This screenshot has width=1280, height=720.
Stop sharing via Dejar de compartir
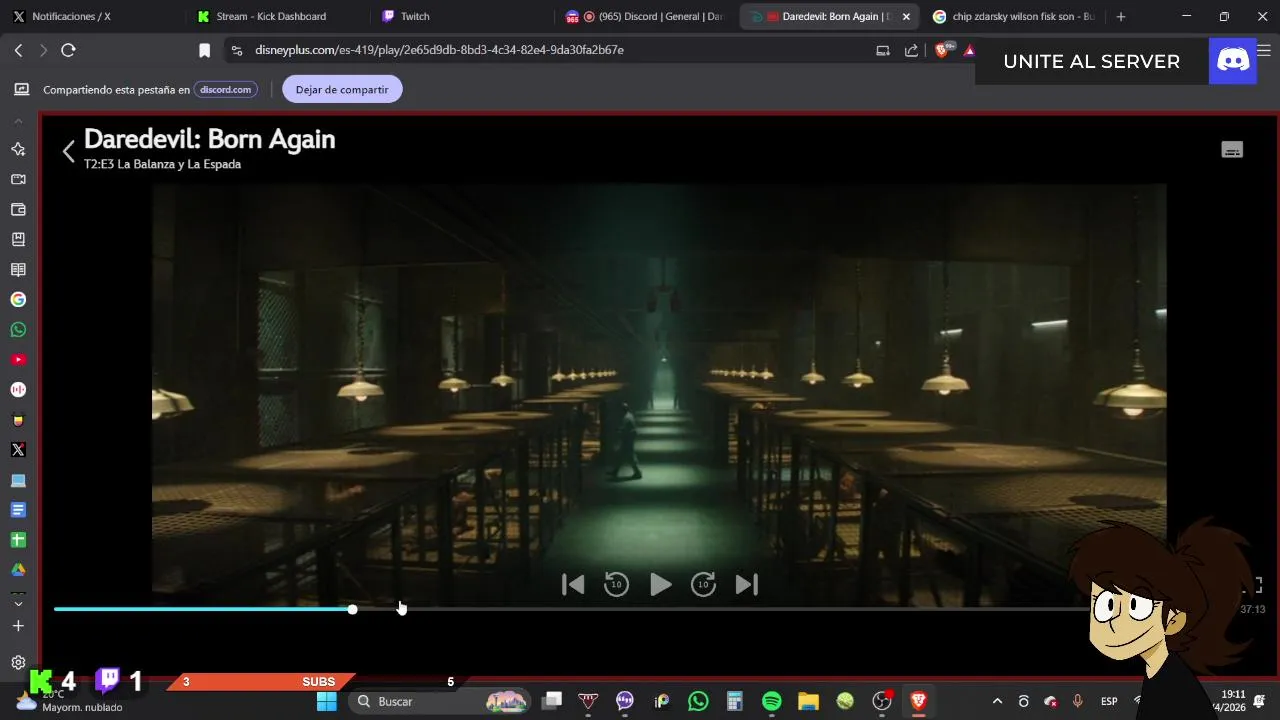[x=342, y=89]
